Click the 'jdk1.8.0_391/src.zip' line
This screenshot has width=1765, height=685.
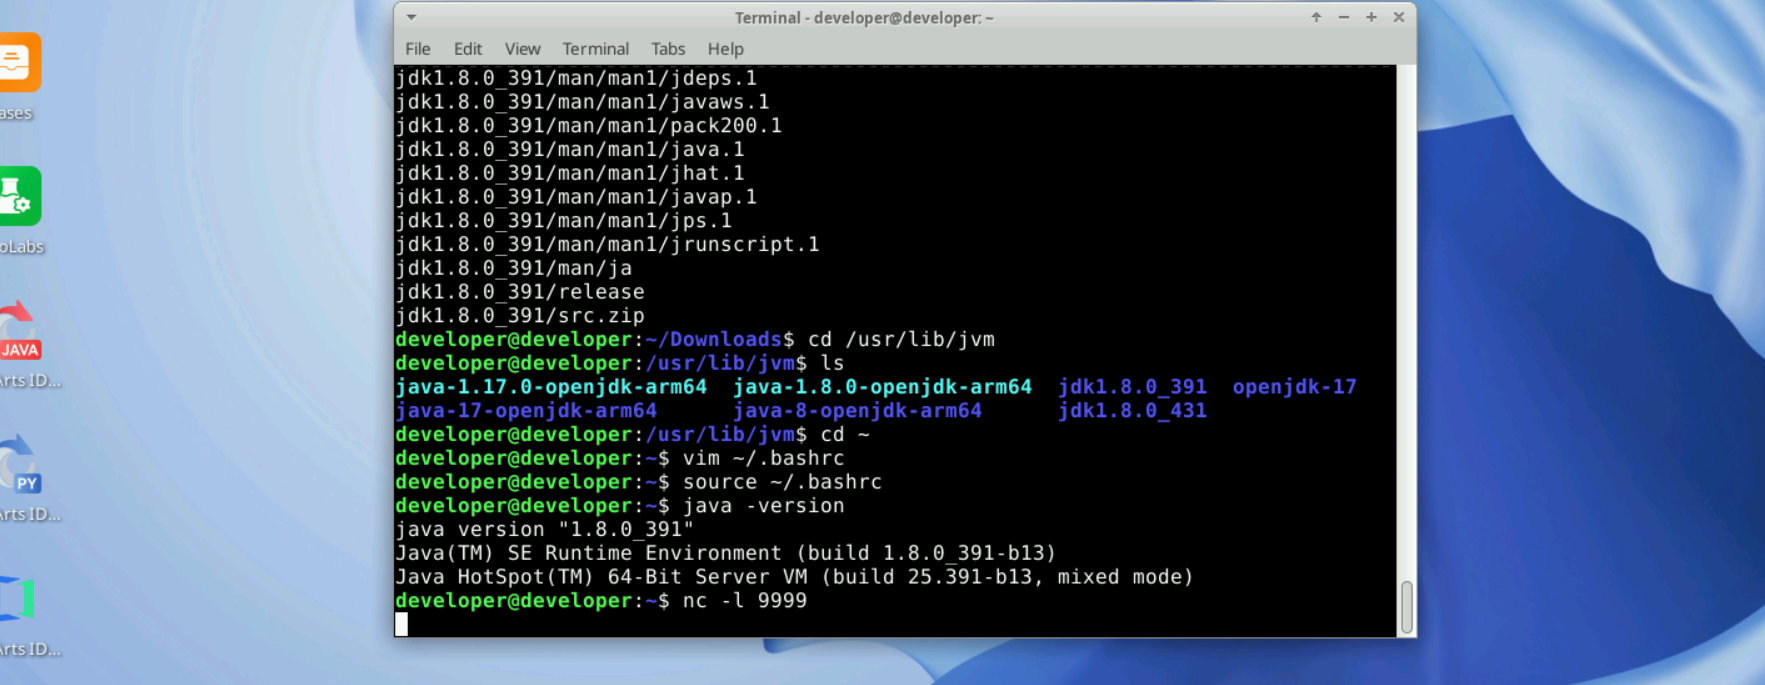[520, 316]
